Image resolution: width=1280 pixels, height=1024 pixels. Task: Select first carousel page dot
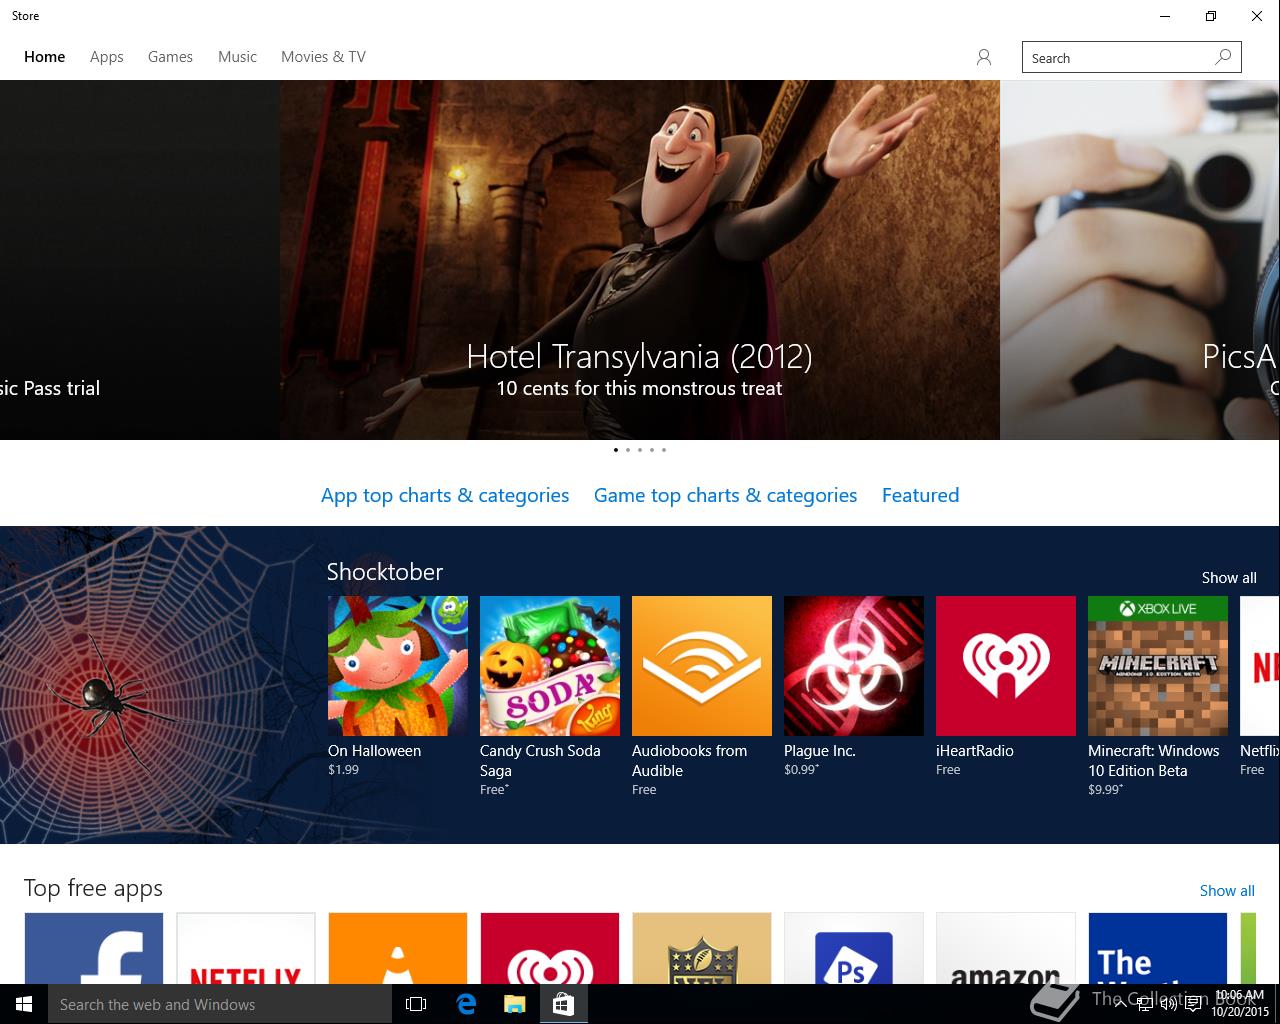click(616, 450)
